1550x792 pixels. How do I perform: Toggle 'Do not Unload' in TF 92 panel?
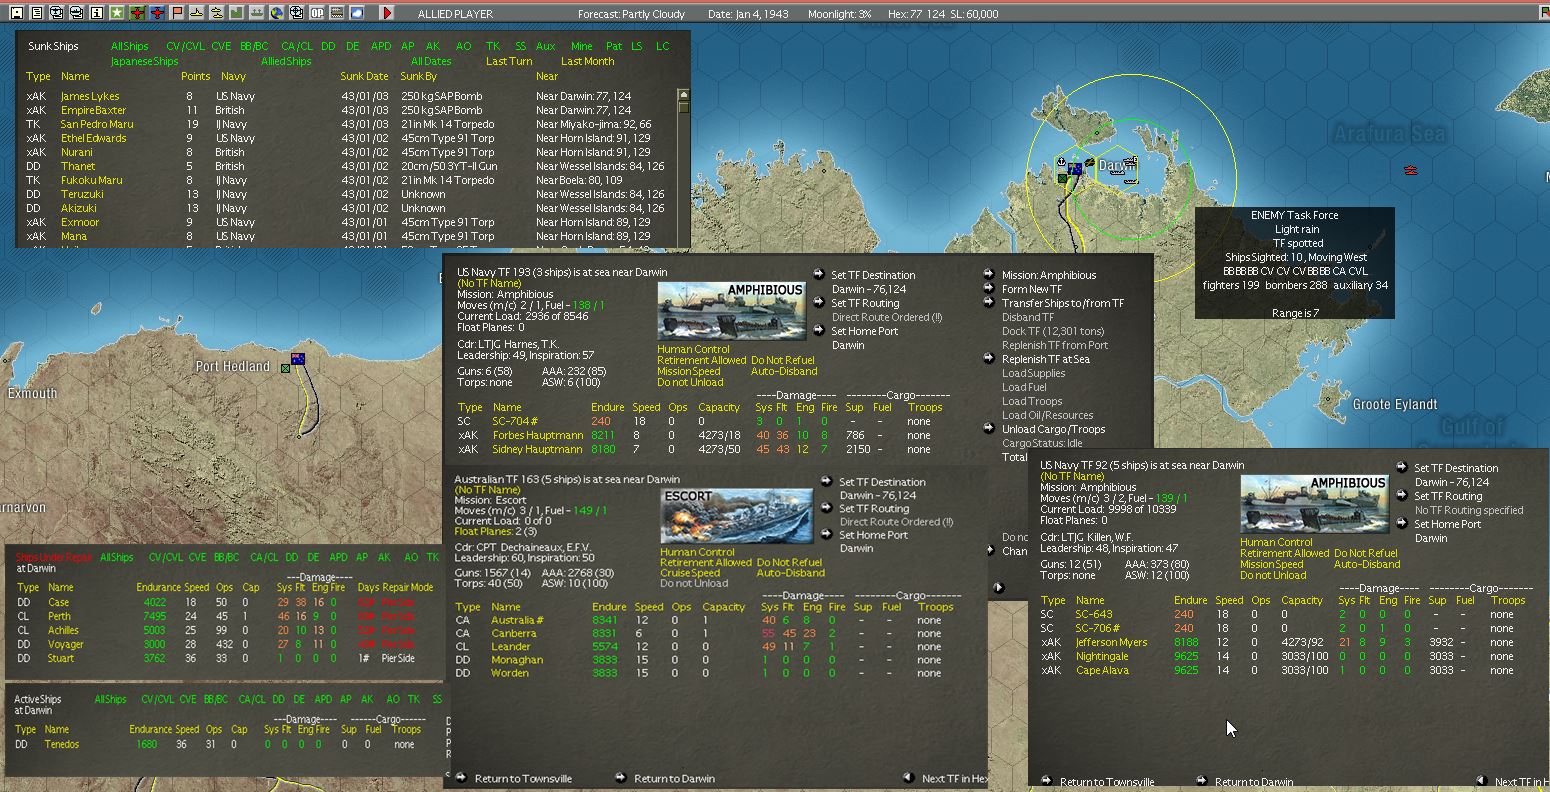tap(1273, 575)
